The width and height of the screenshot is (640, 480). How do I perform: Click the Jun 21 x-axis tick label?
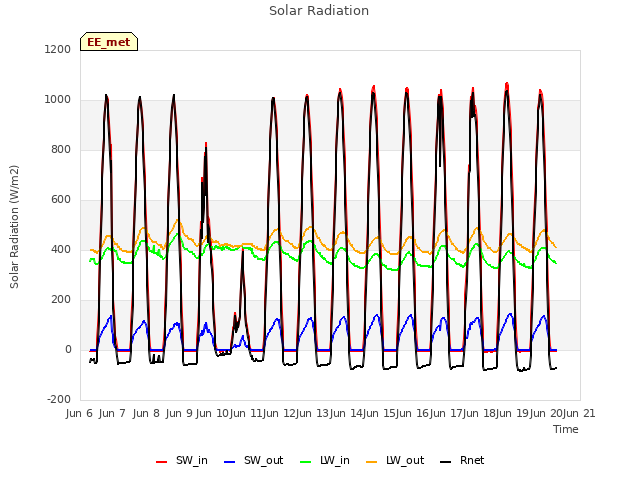[579, 413]
